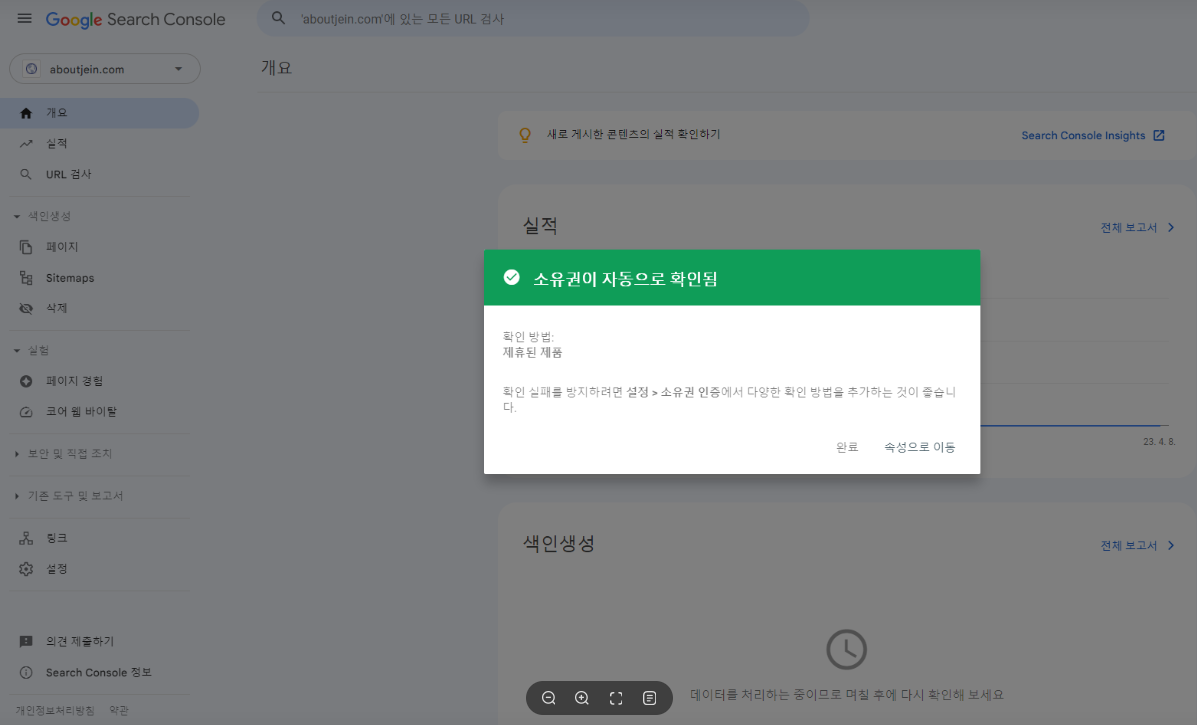
Task: Click the 의견 제출하기 feedback icon
Action: [26, 642]
